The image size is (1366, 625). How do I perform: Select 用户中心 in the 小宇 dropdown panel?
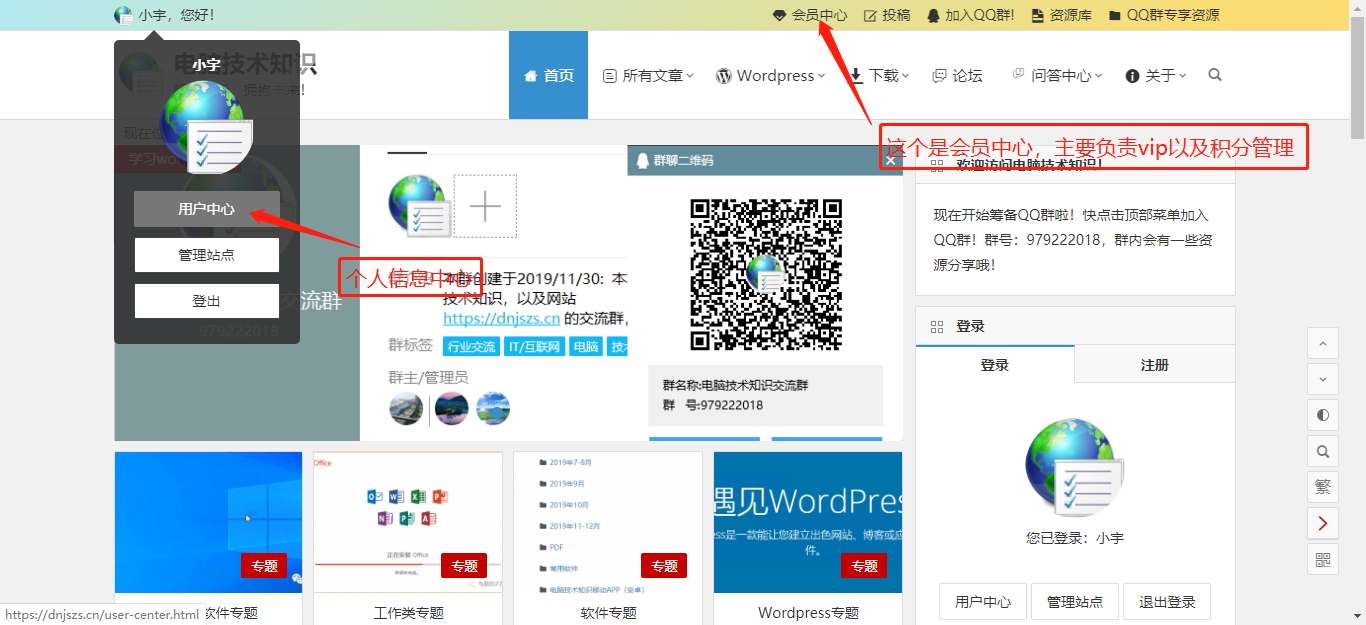click(207, 209)
